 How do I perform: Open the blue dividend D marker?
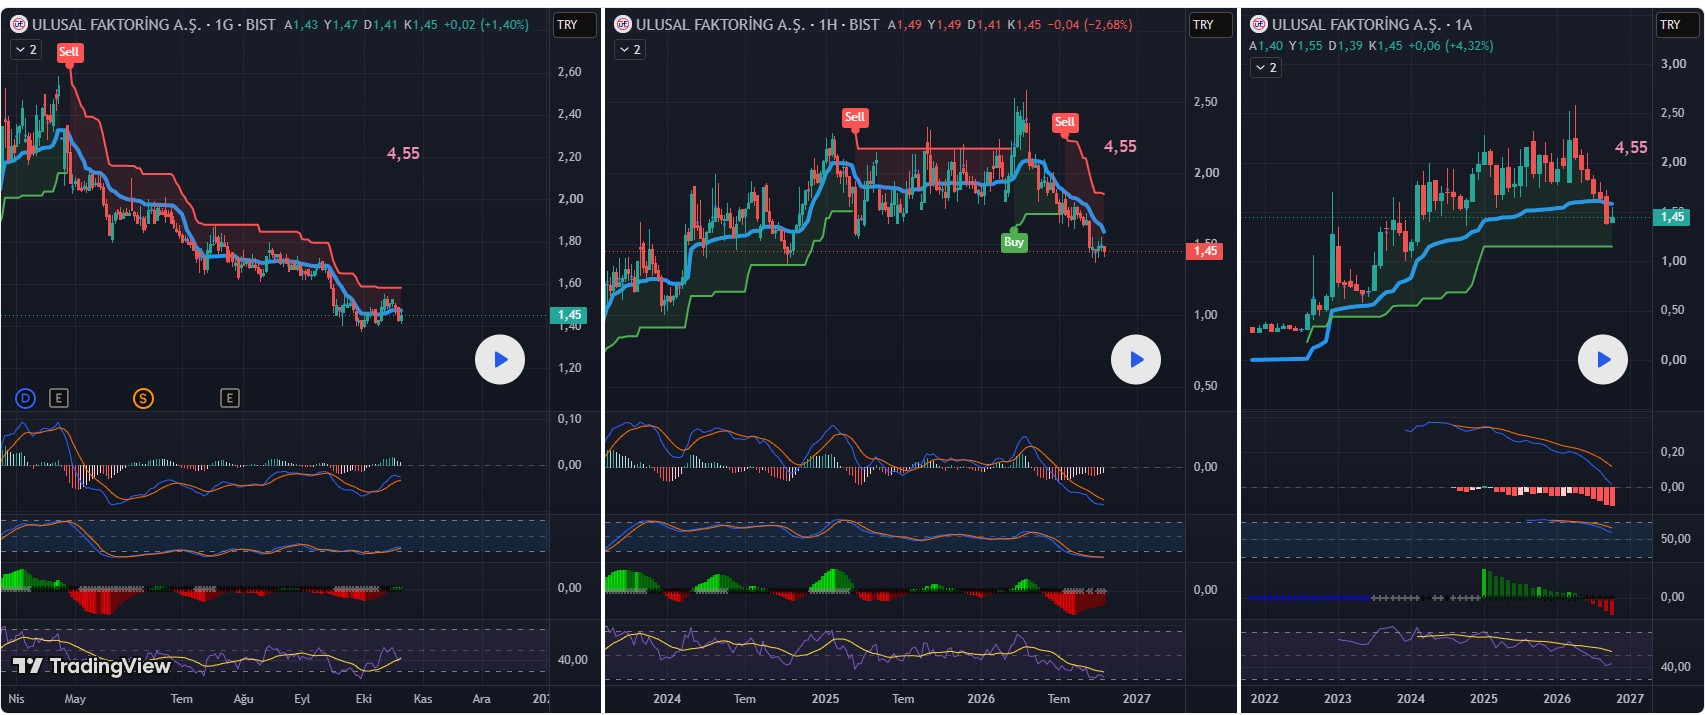click(x=25, y=398)
